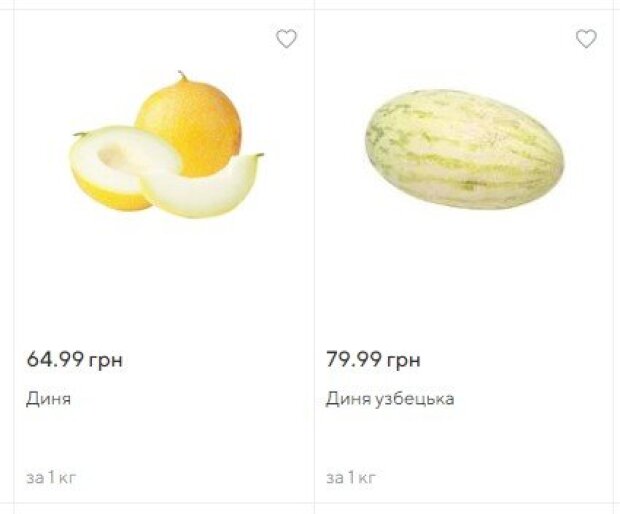
Task: Toggle wishlist heart on the 79.99 грн card
Action: pyautogui.click(x=586, y=39)
